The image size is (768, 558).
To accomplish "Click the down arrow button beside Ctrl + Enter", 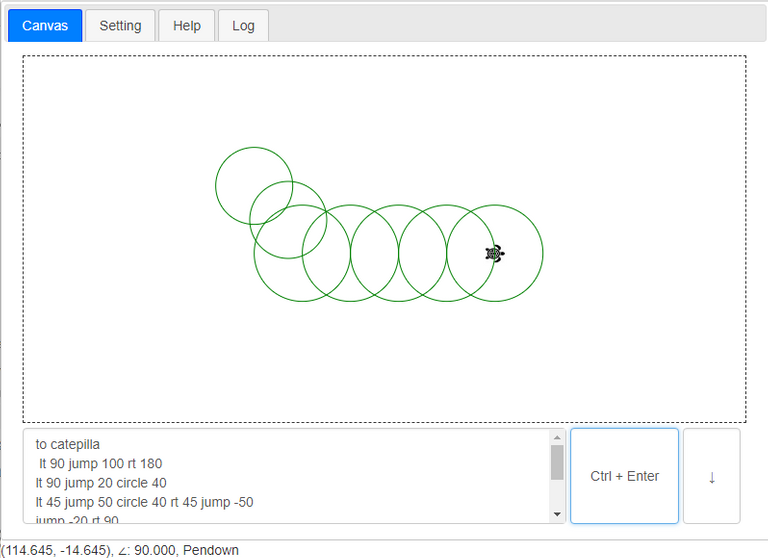I will (x=711, y=476).
